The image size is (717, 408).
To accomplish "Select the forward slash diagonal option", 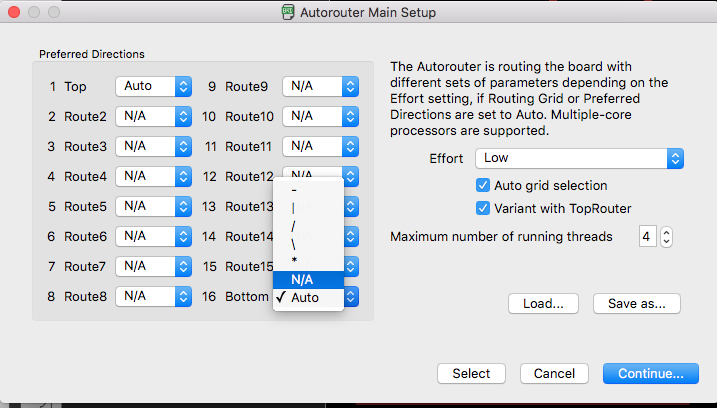I will pyautogui.click(x=308, y=226).
